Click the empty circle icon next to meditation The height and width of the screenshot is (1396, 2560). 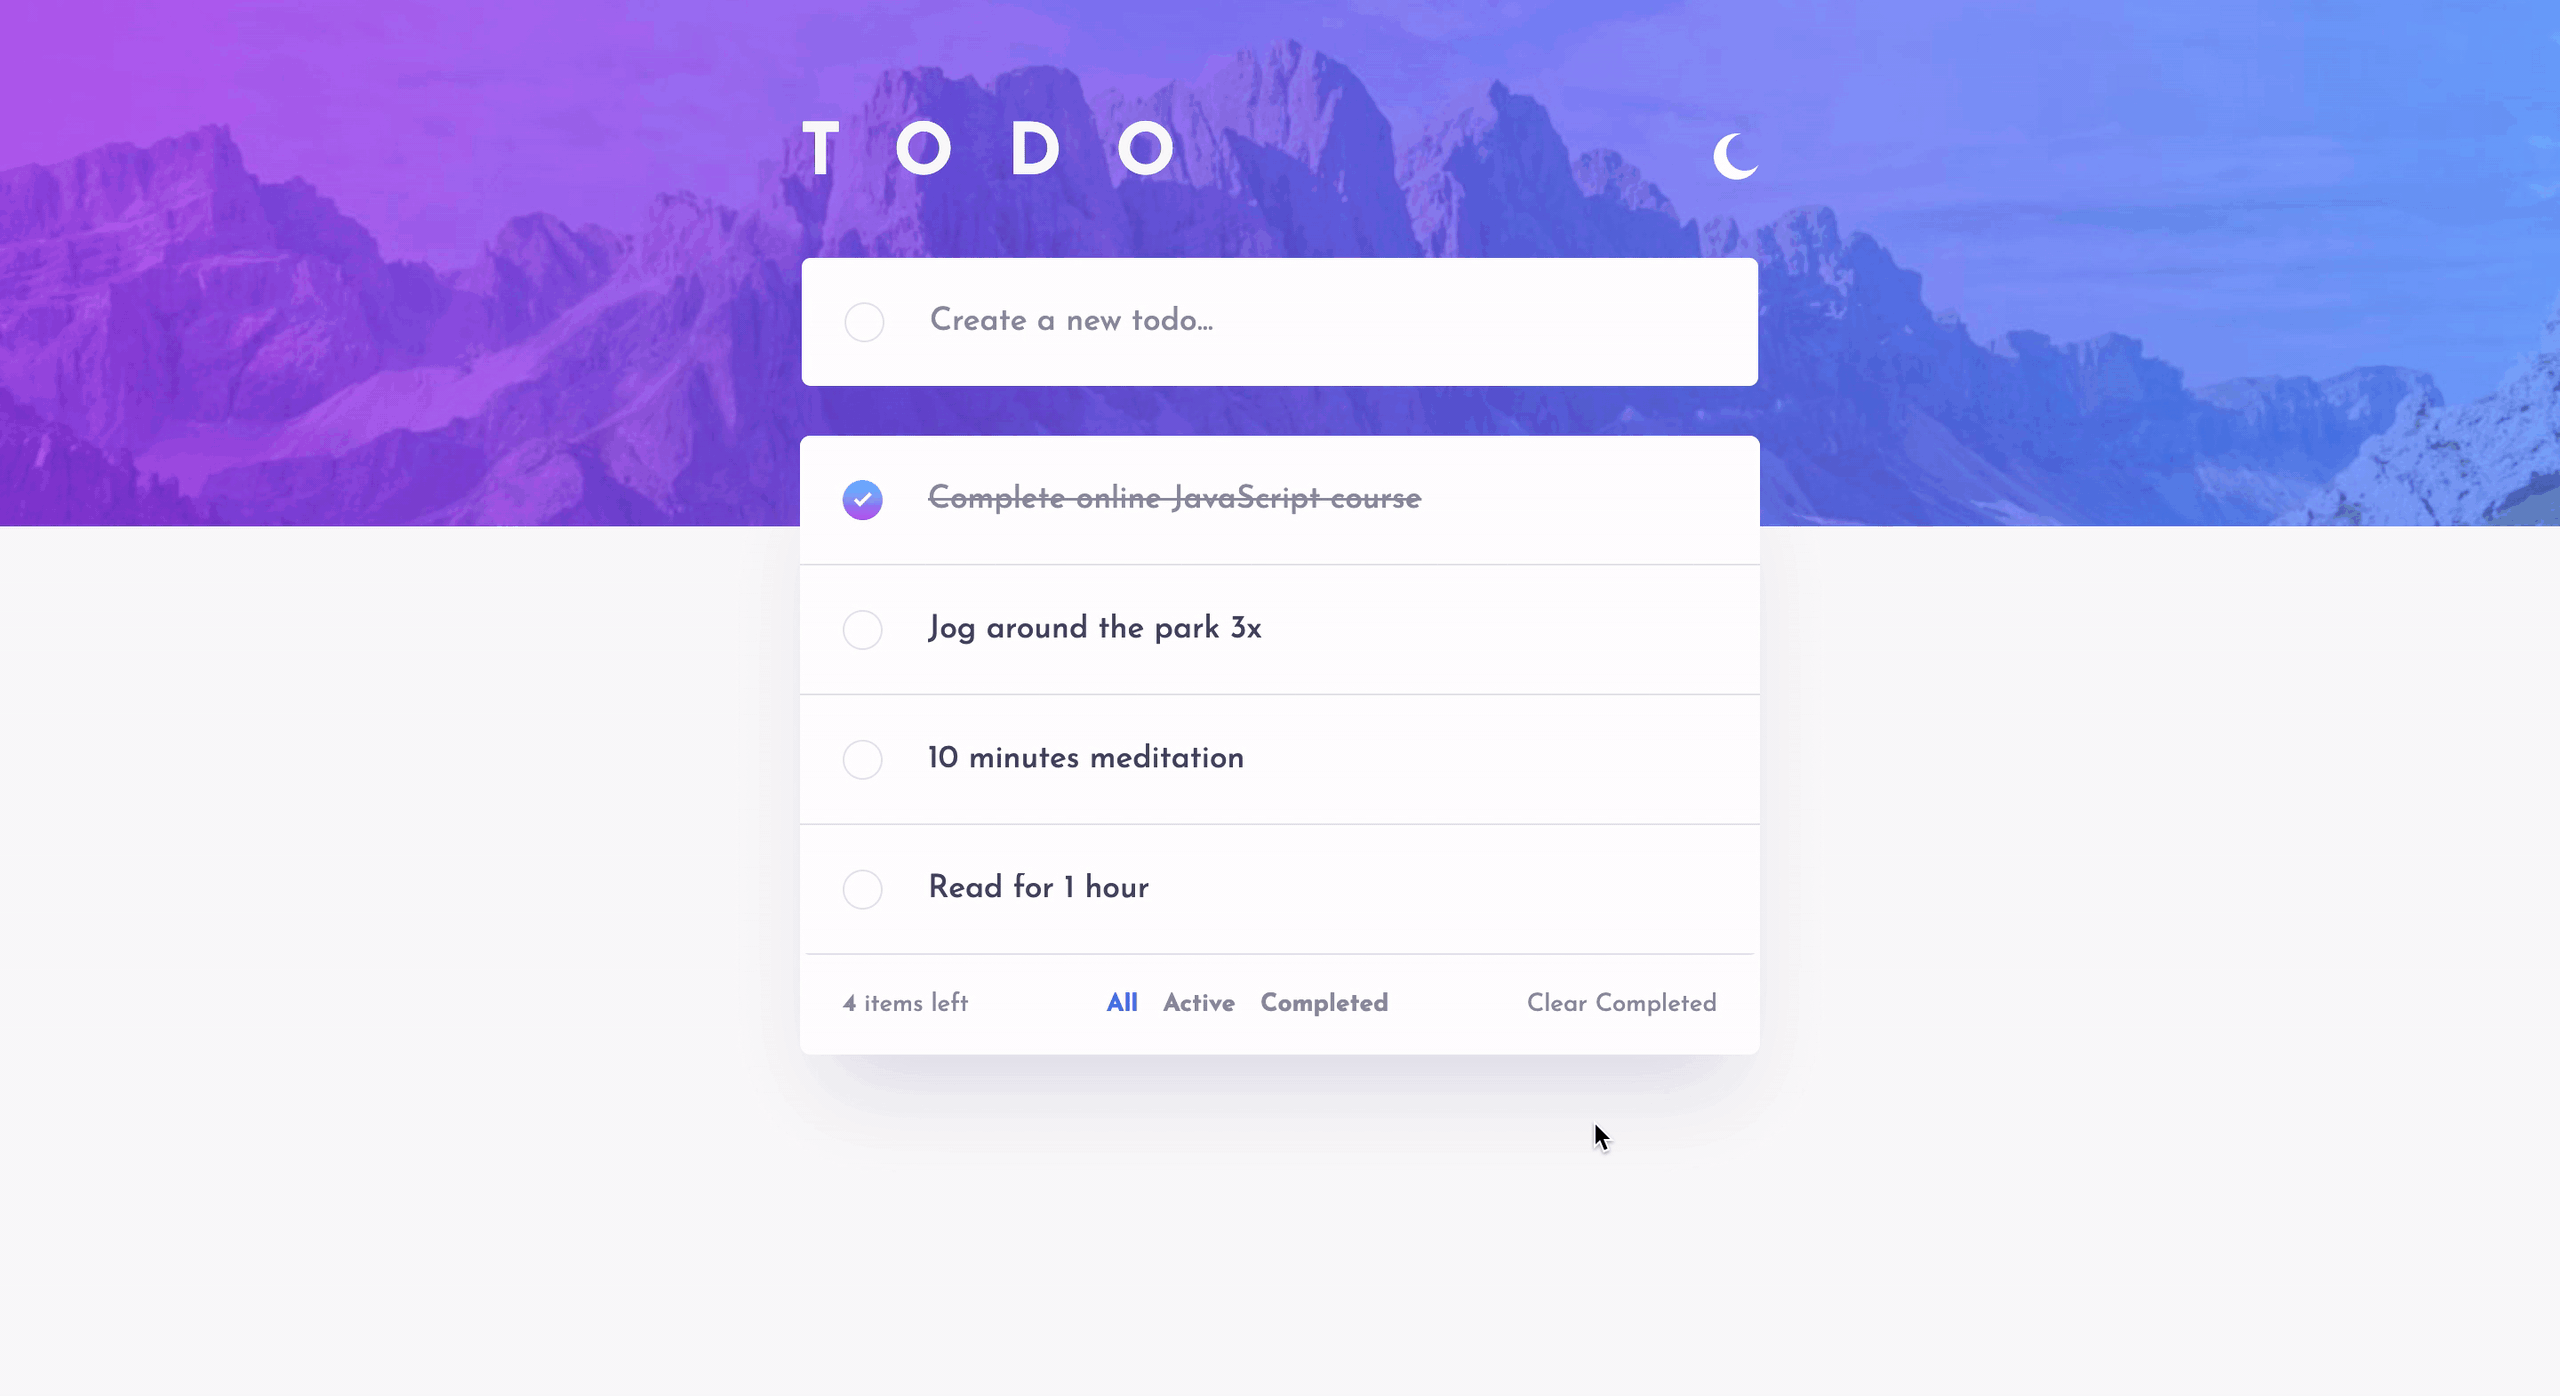coord(861,758)
